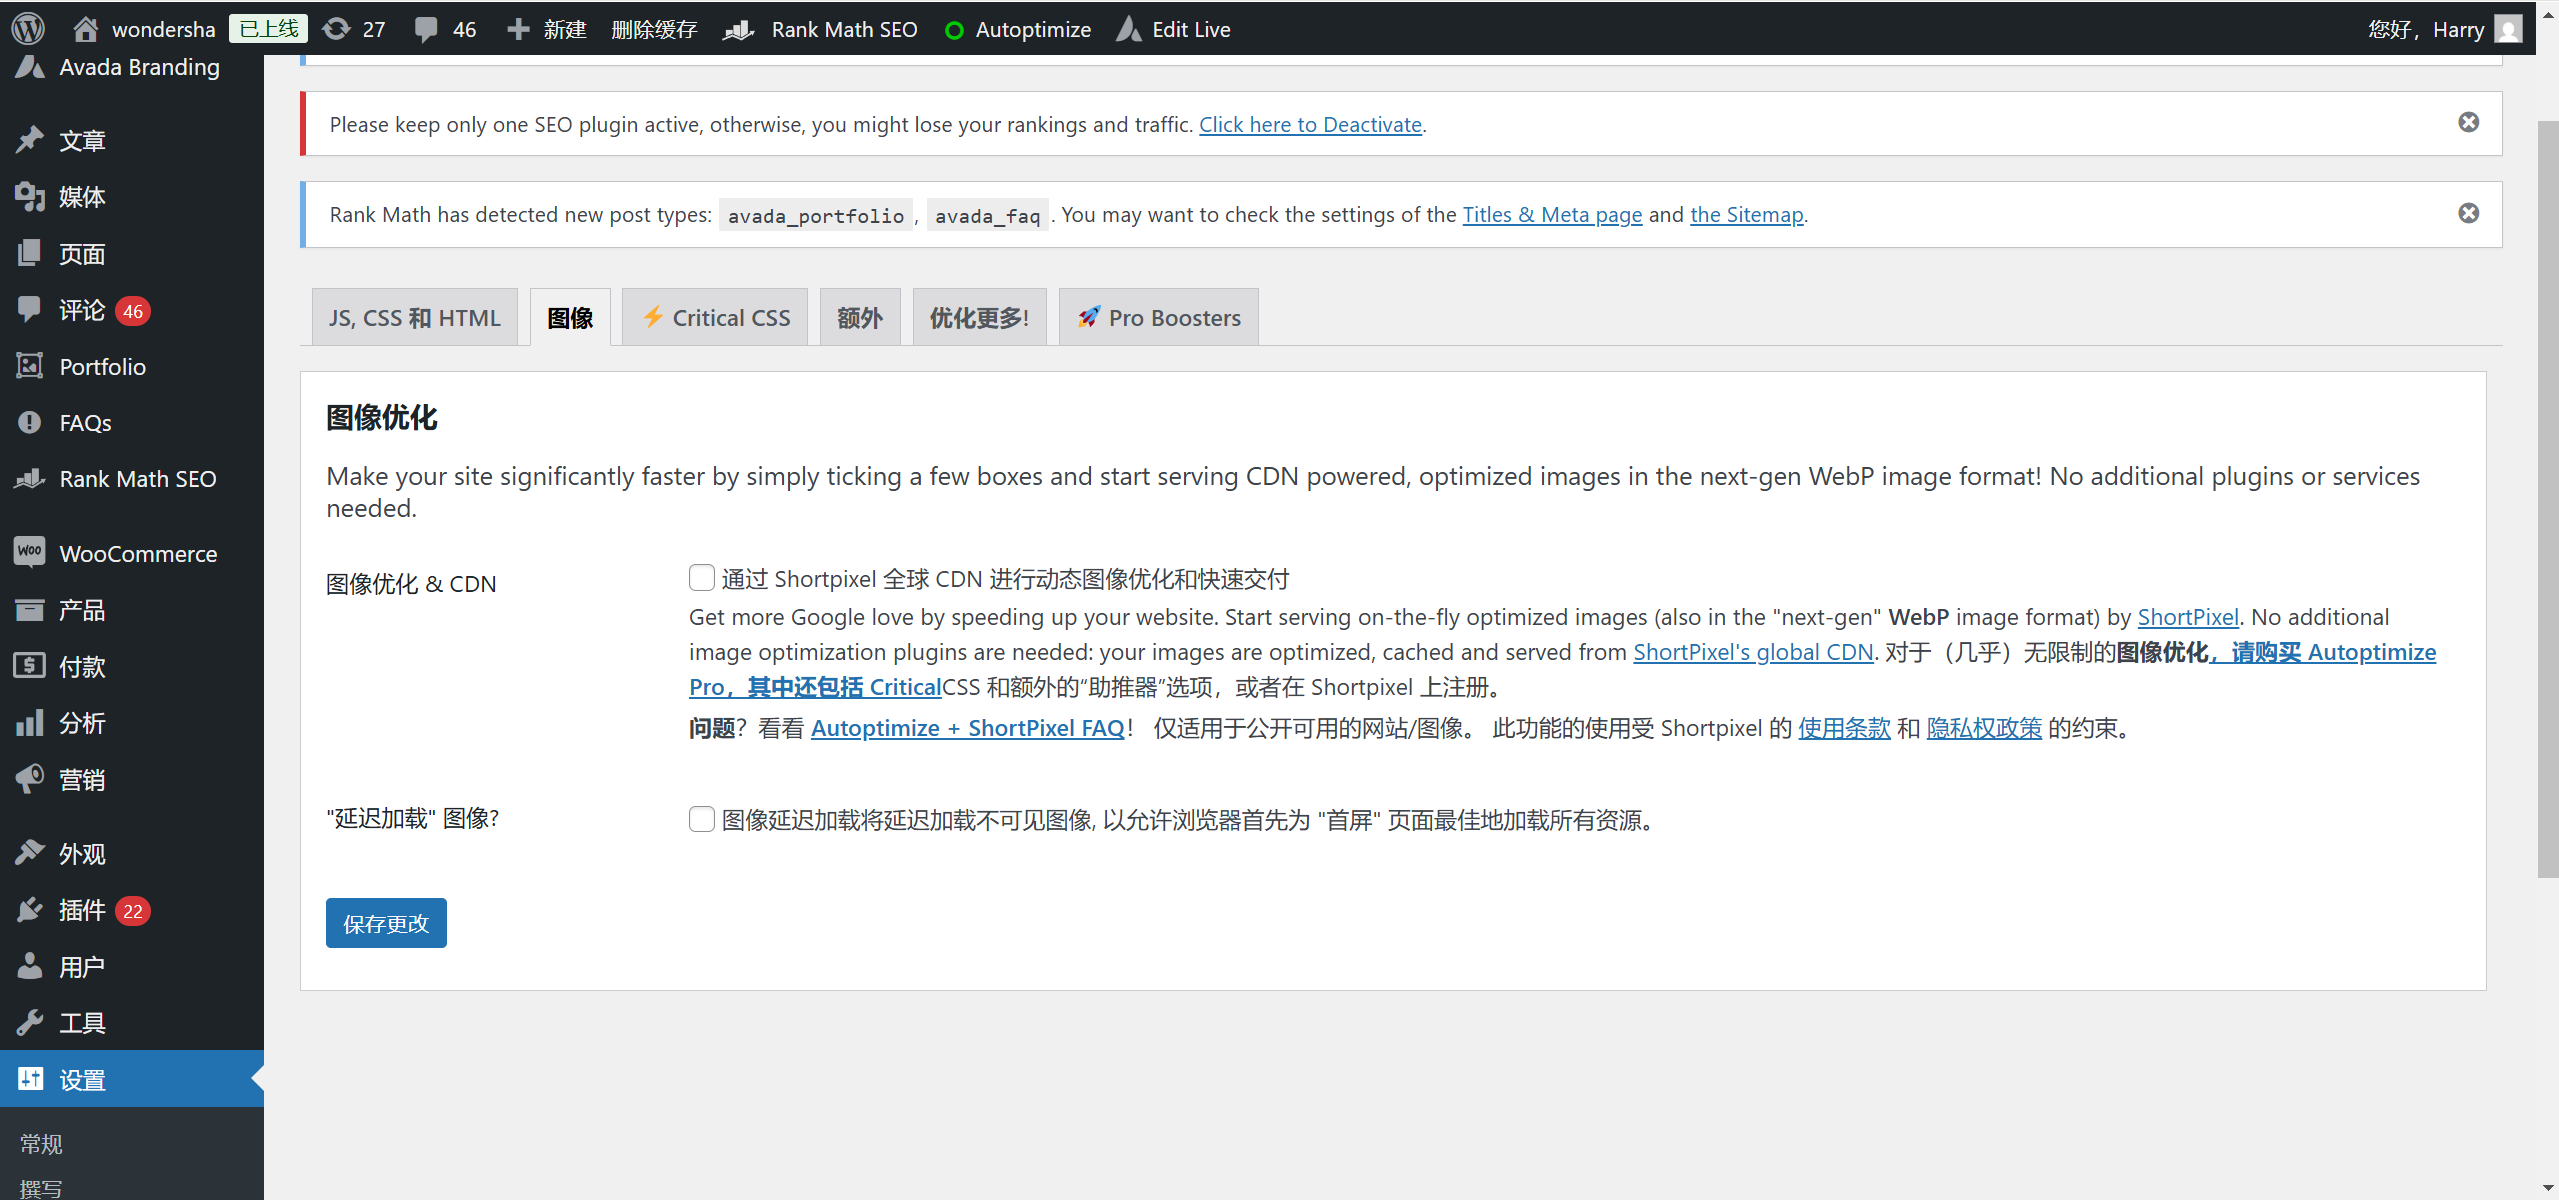The width and height of the screenshot is (2559, 1200).
Task: Click the 'Click here to Deactivate' link
Action: (x=1310, y=124)
